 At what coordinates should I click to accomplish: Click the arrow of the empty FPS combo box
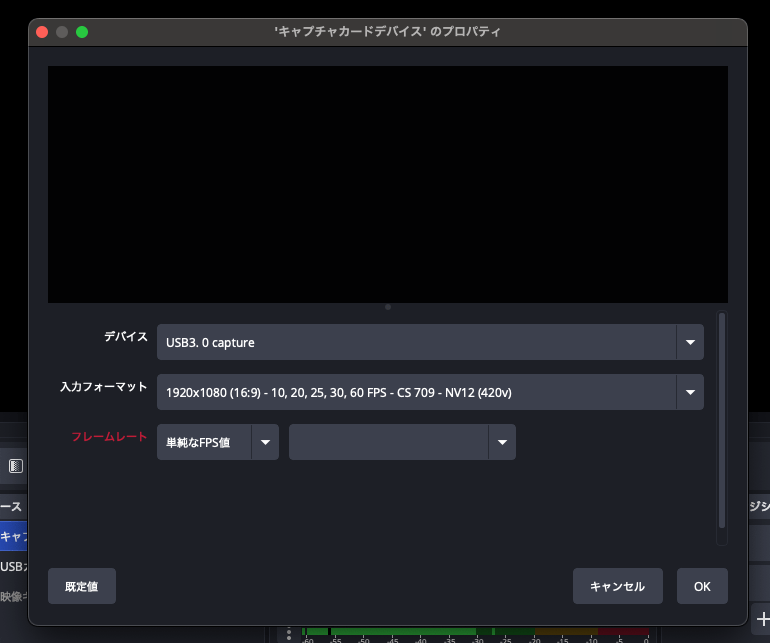coord(502,442)
